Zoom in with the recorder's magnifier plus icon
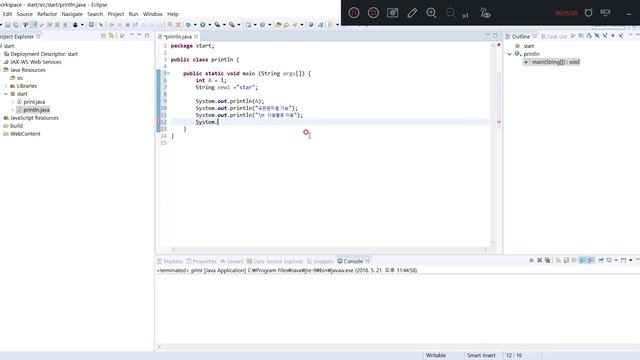 coord(431,13)
